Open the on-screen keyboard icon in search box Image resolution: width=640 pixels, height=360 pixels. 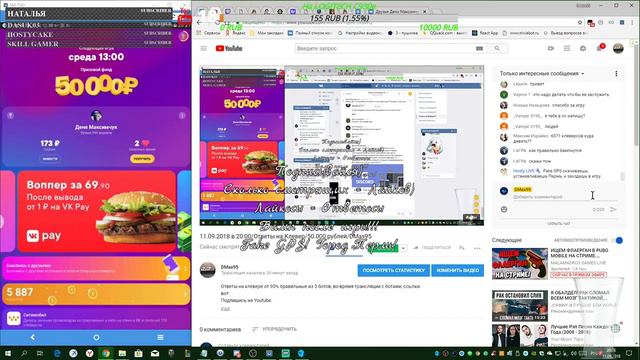point(480,49)
